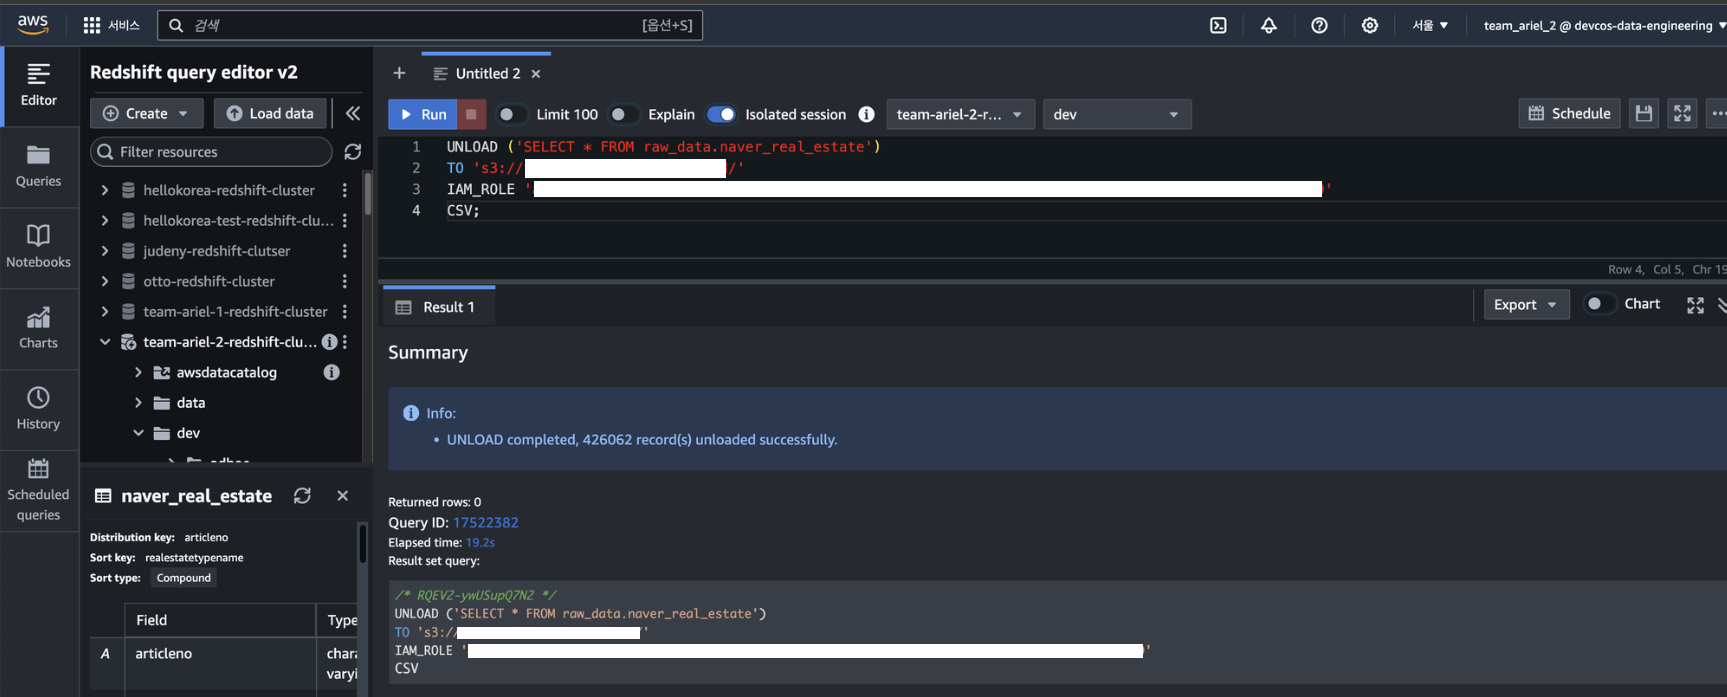
Task: Expand the awsdatacatalog folder
Action: pos(138,372)
